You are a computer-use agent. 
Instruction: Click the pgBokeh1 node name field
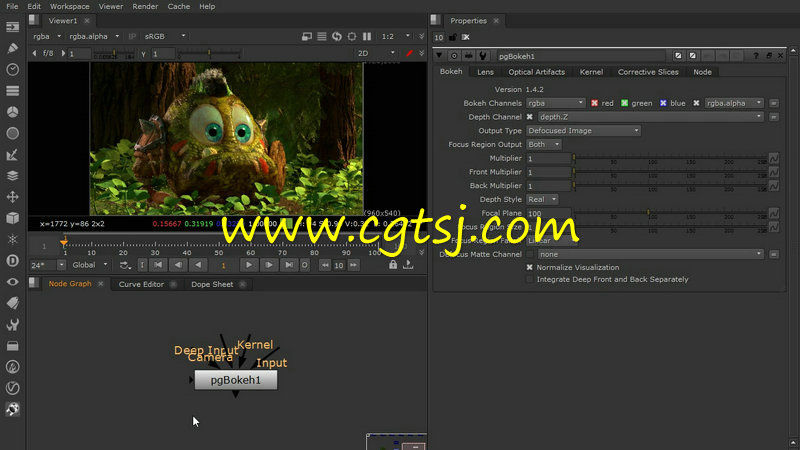click(581, 56)
